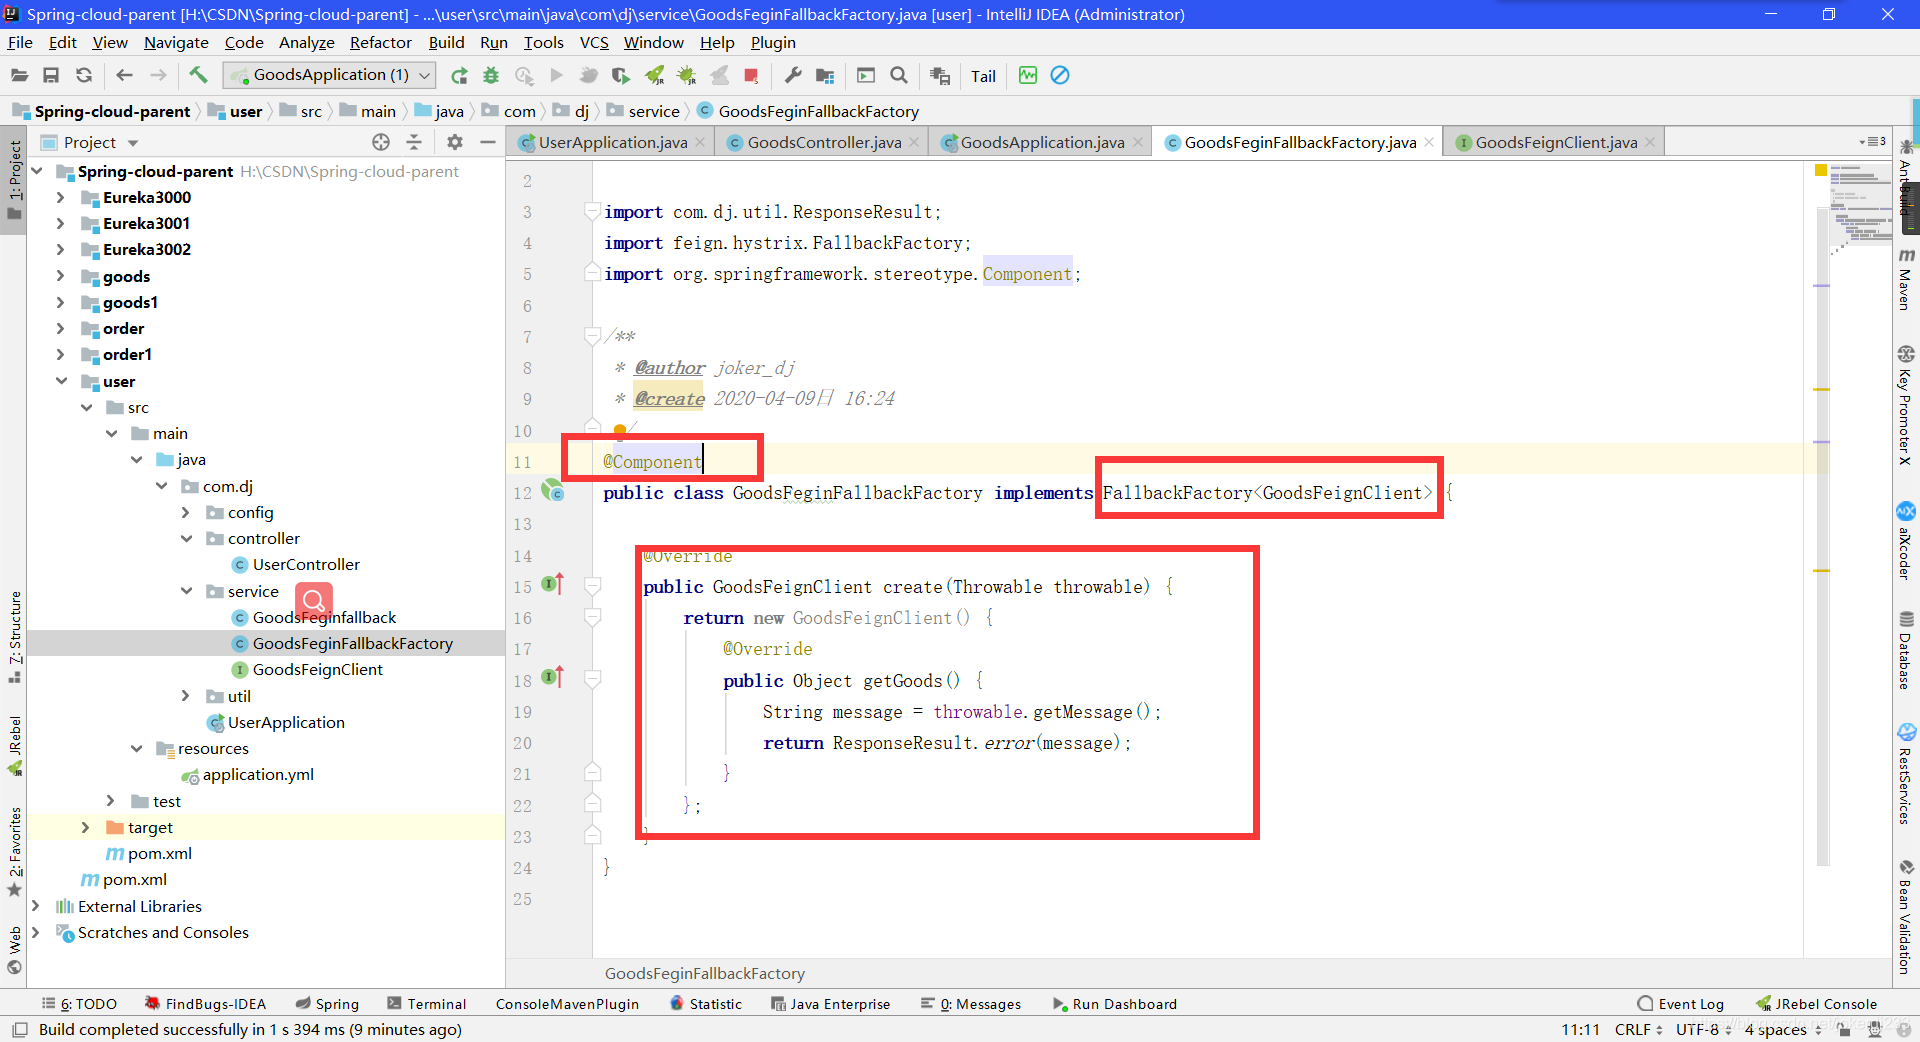Expand the order1 module folder

coord(60,354)
